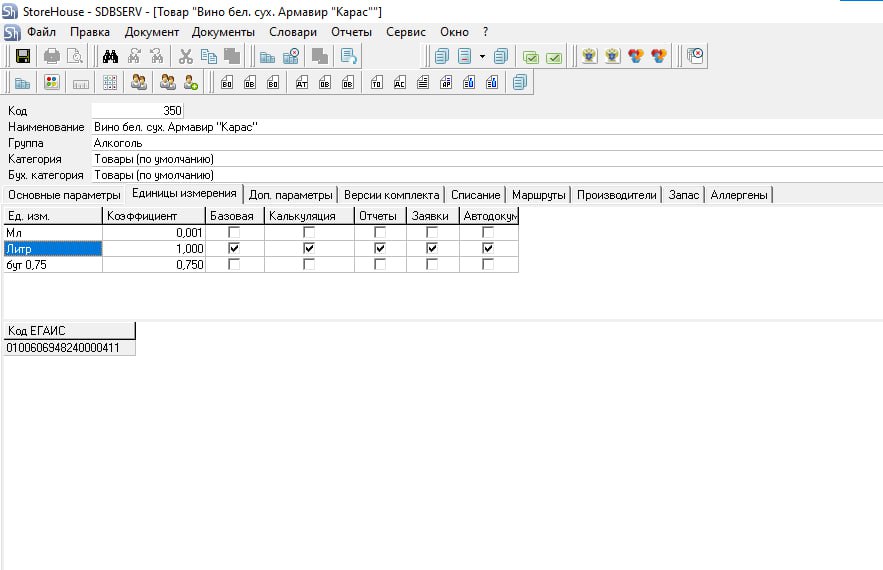Click the binoculars Find icon

click(111, 57)
